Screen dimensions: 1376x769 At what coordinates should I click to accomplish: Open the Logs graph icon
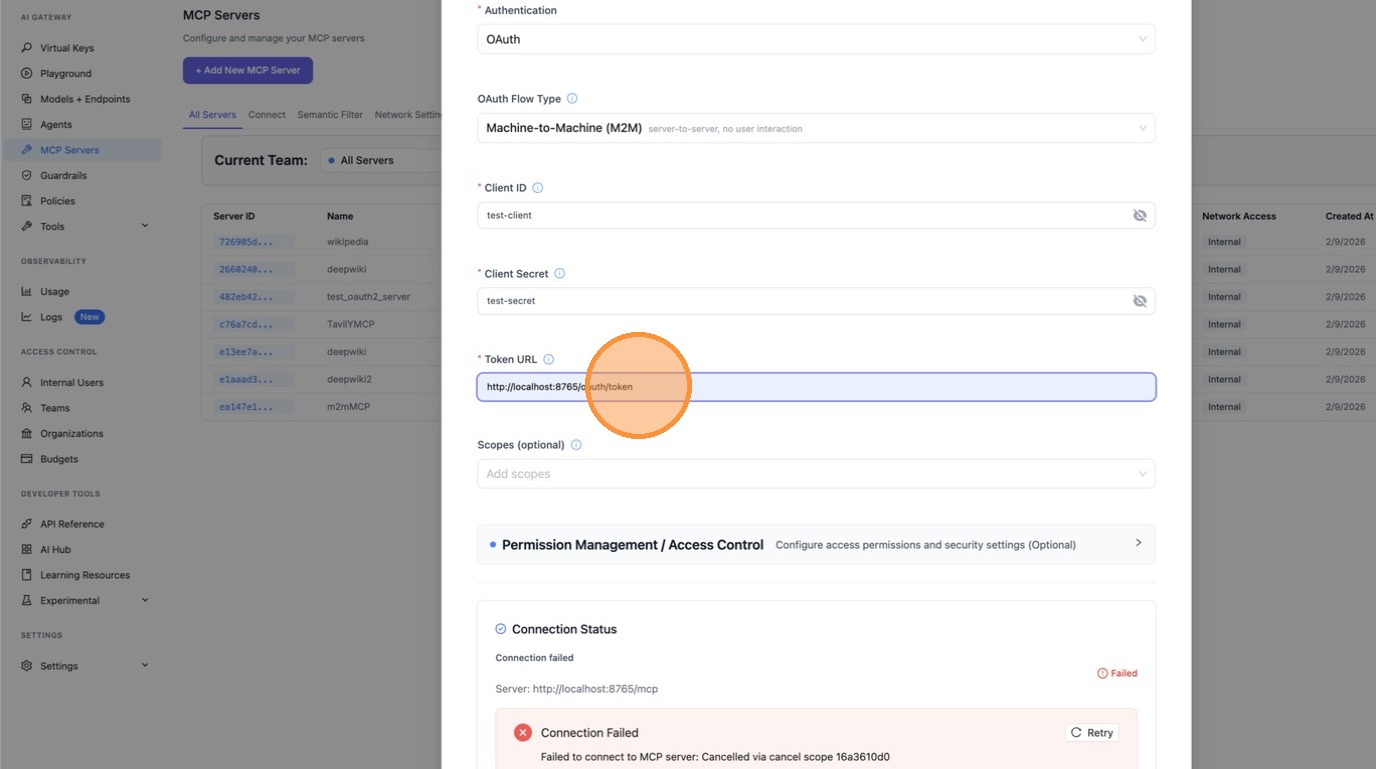(27, 317)
